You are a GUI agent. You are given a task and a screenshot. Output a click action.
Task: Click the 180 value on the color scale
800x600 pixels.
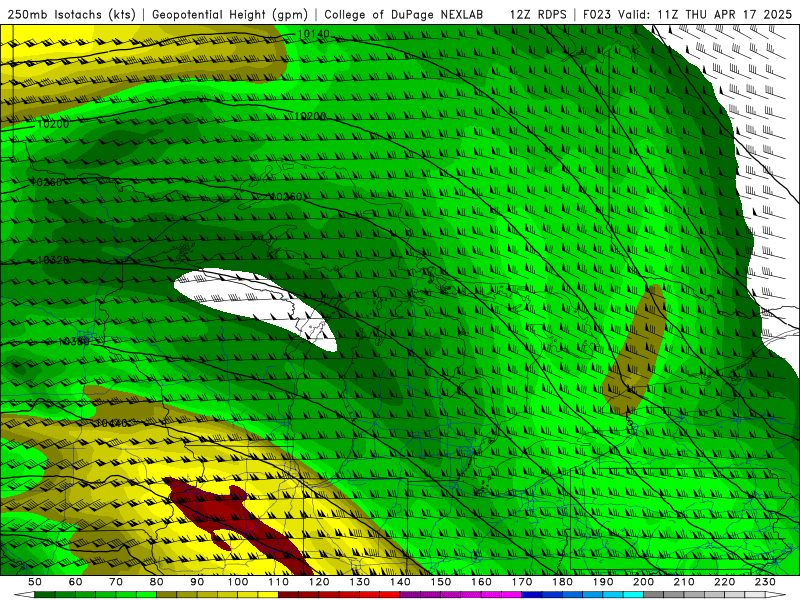point(563,582)
